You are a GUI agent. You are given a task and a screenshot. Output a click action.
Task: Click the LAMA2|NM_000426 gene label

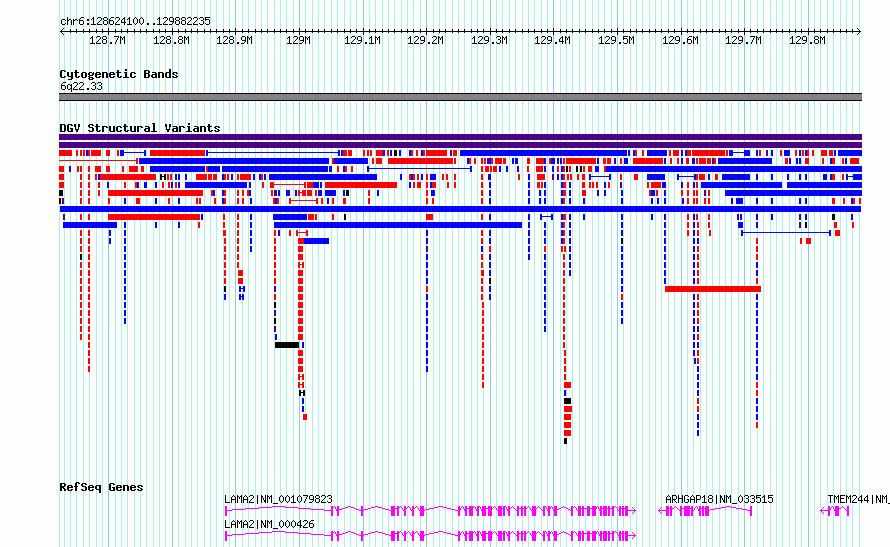point(269,524)
